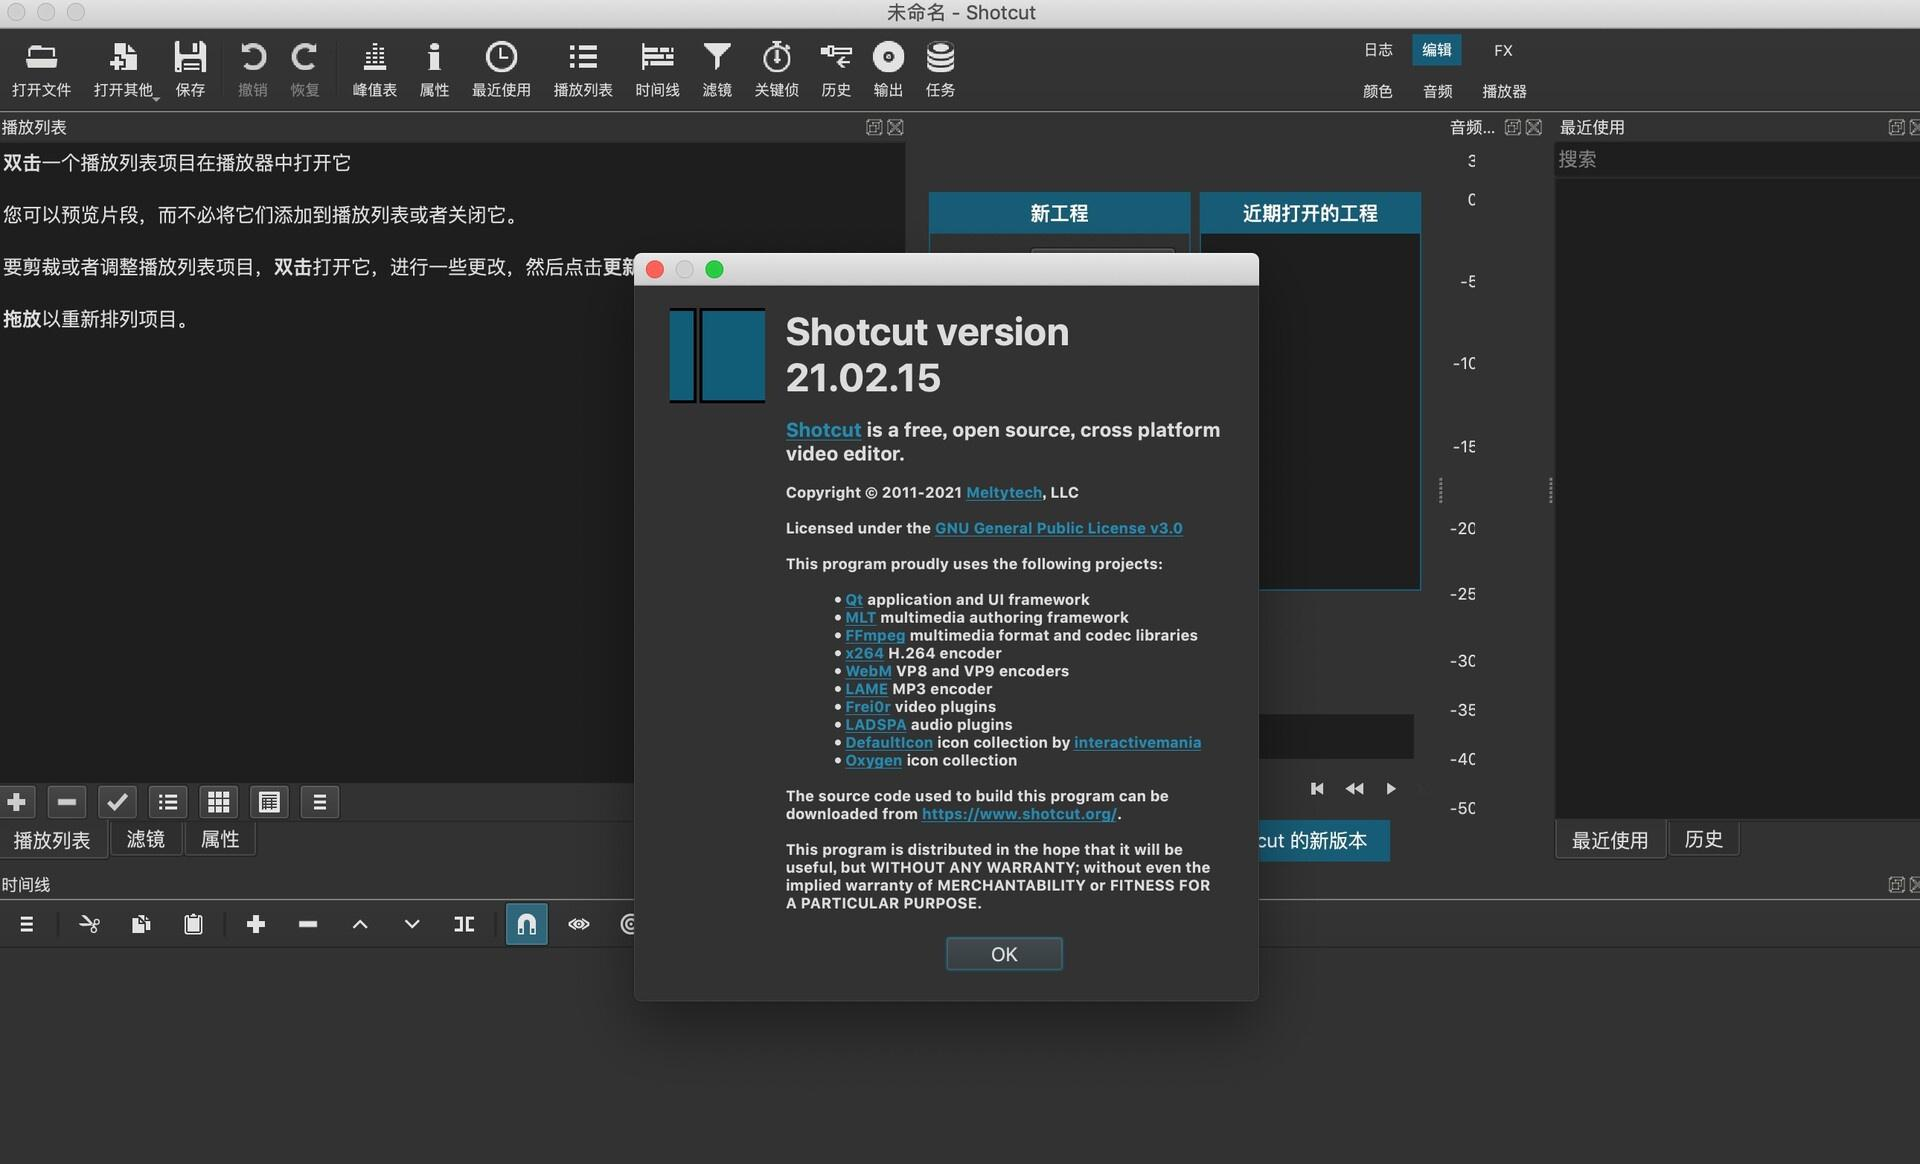Show the 峰值表 peak meter panel
Viewport: 1920px width, 1164px height.
click(375, 69)
